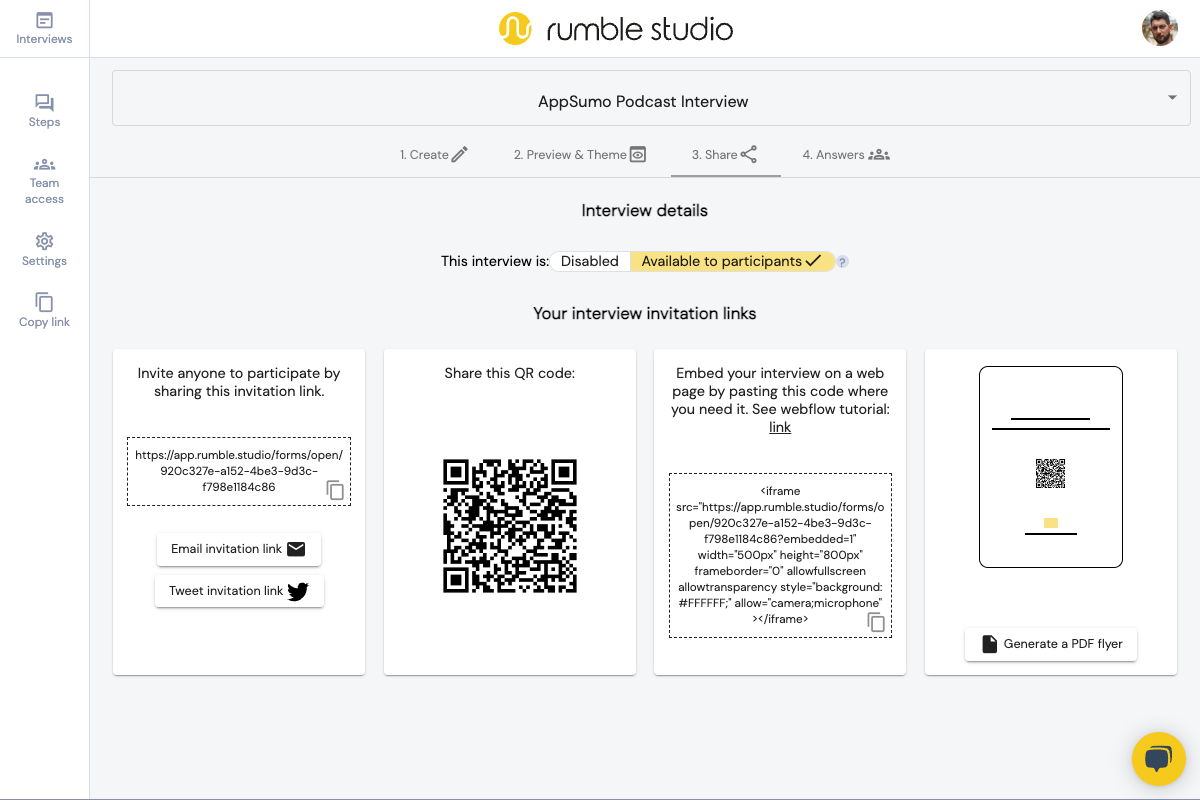Click the Copy link sidebar icon
The width and height of the screenshot is (1200, 800).
coord(44,310)
